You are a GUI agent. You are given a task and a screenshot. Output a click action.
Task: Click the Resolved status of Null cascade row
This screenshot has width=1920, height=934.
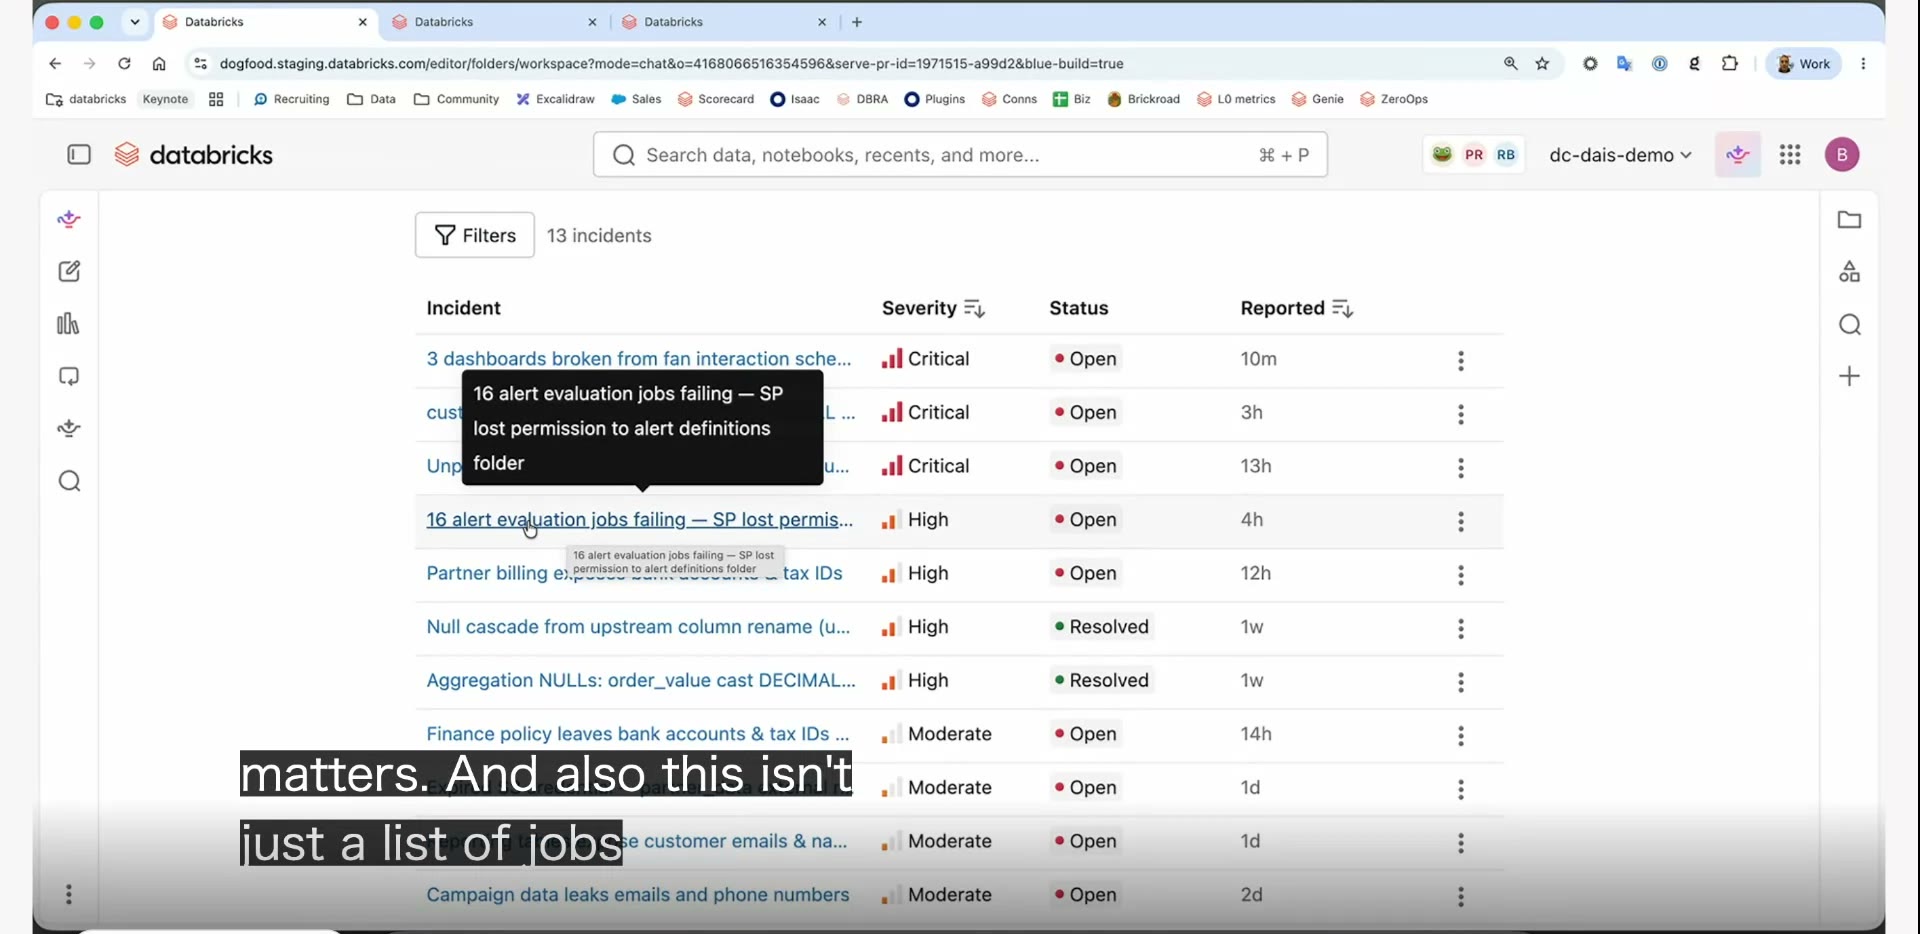coord(1103,627)
